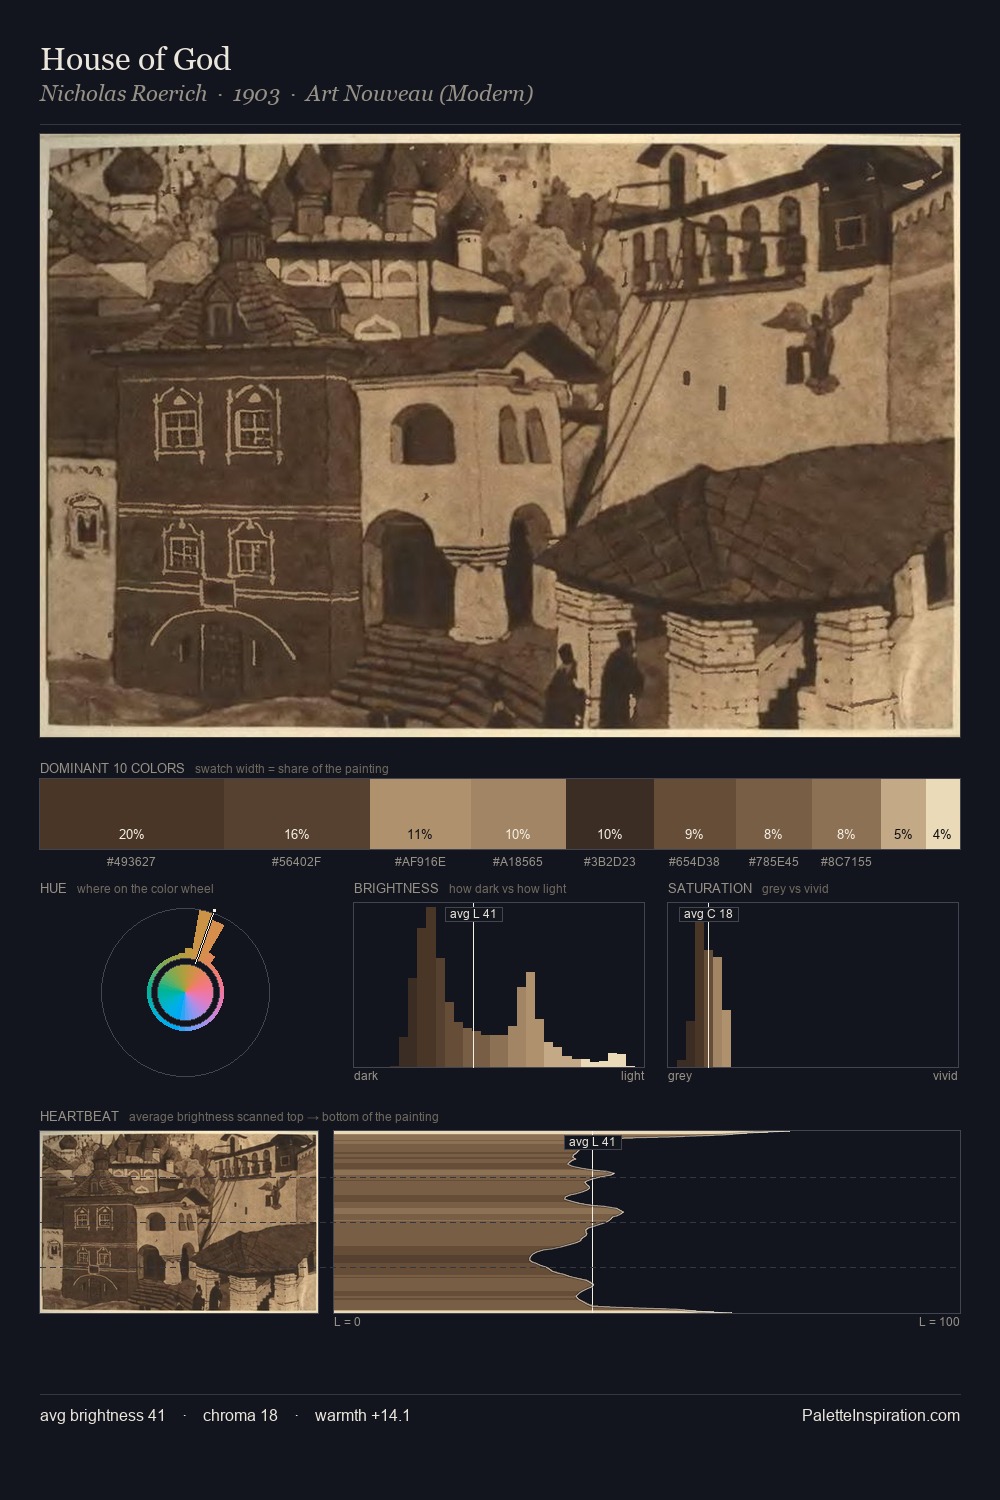
Task: Select the 9% swatch #654D38
Action: [695, 814]
